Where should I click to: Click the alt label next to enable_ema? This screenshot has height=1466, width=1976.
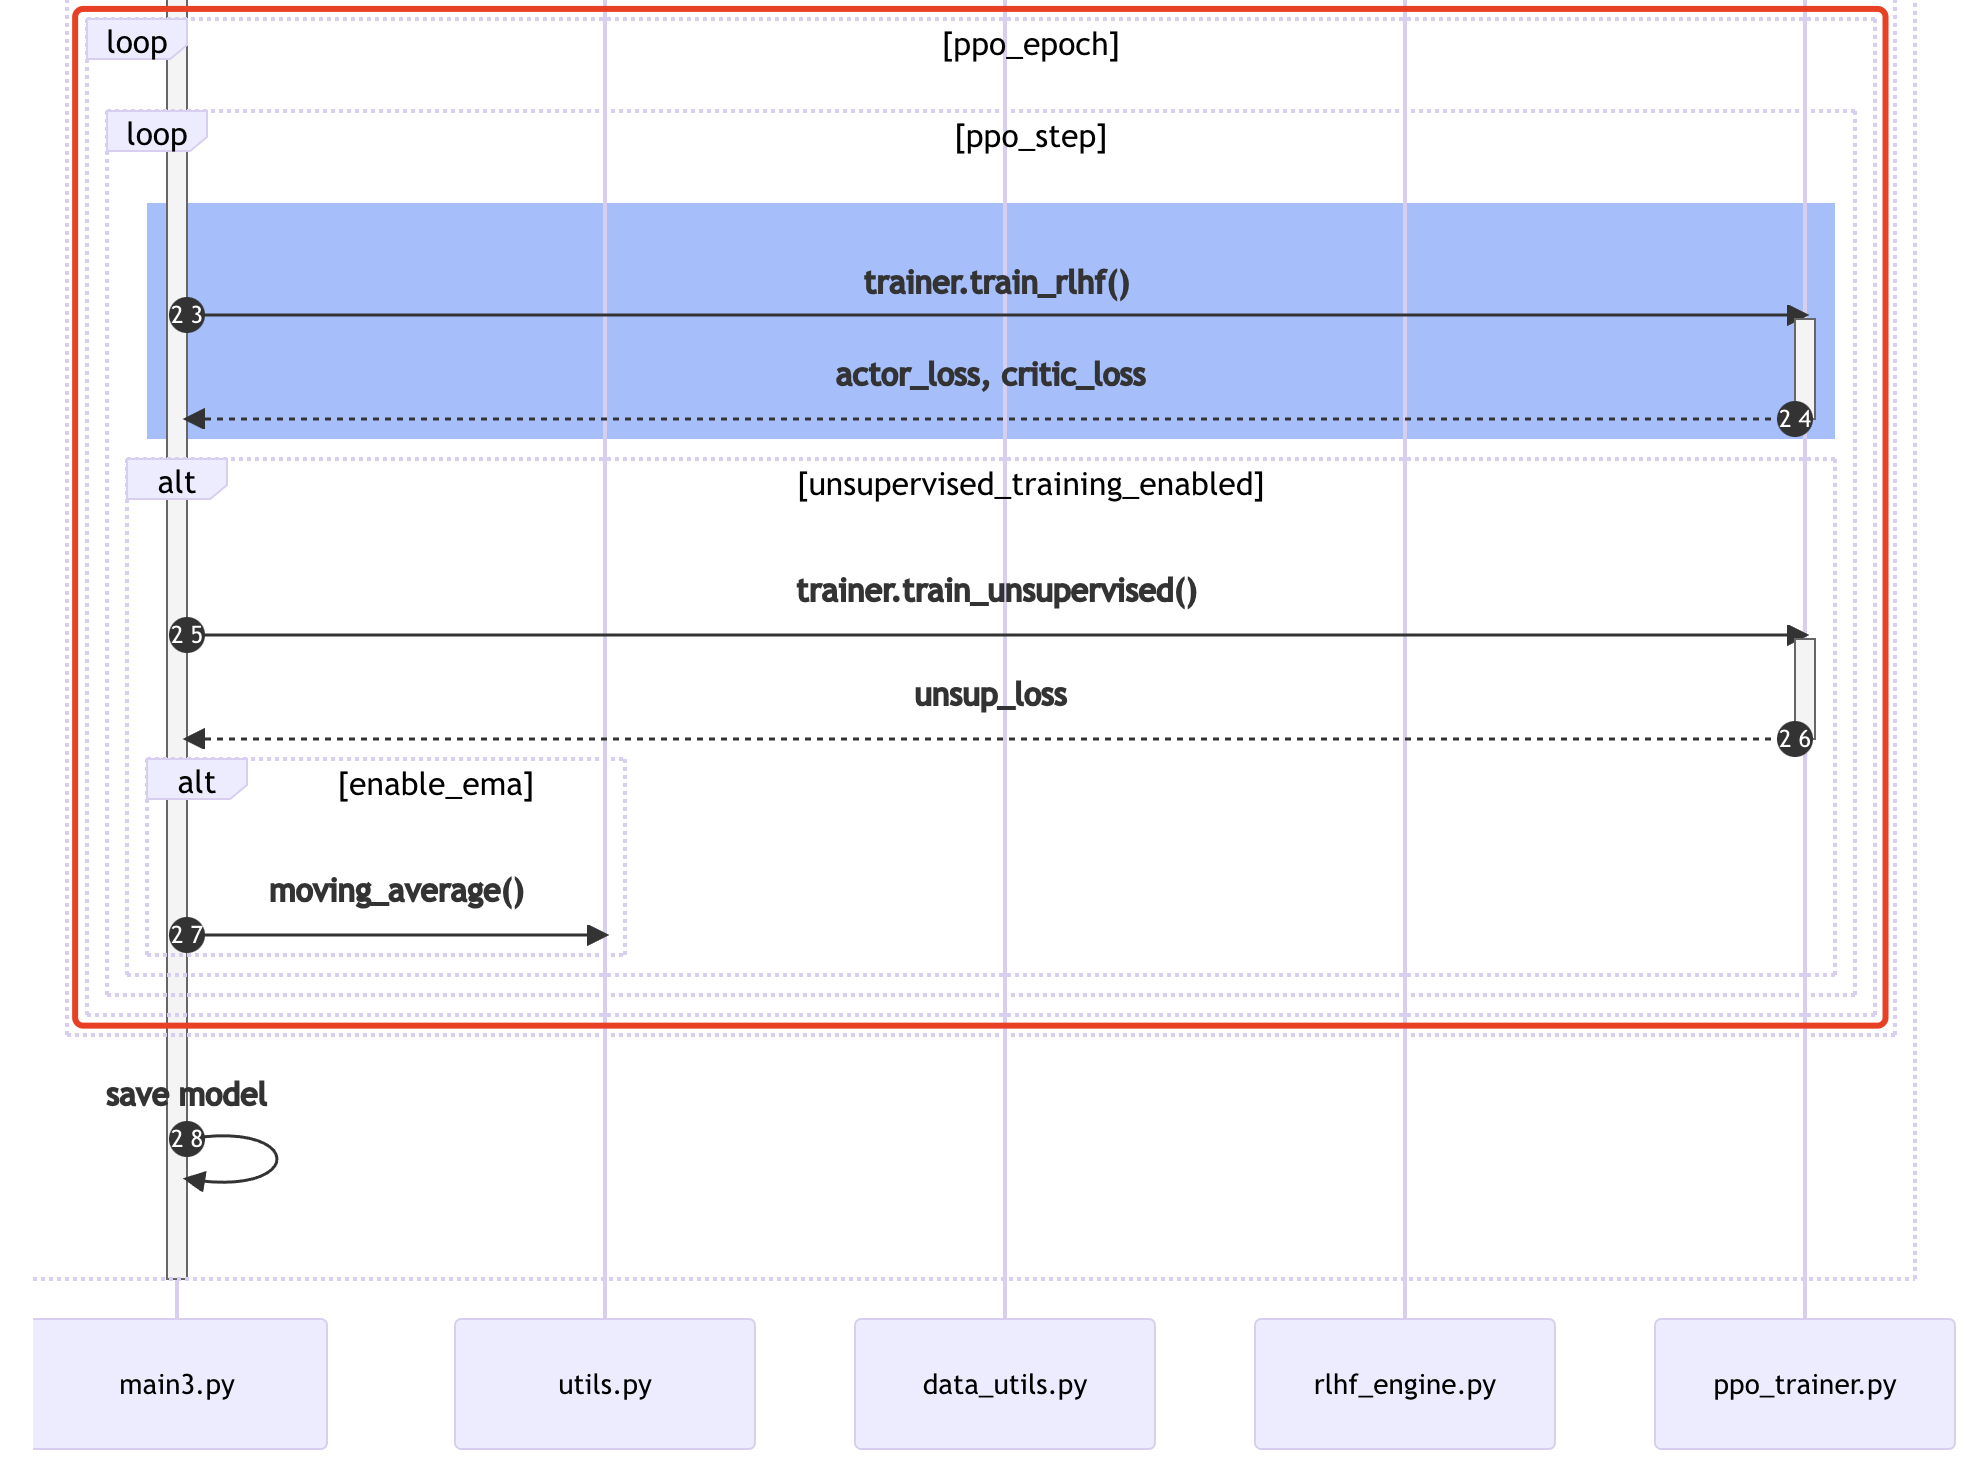tap(196, 781)
